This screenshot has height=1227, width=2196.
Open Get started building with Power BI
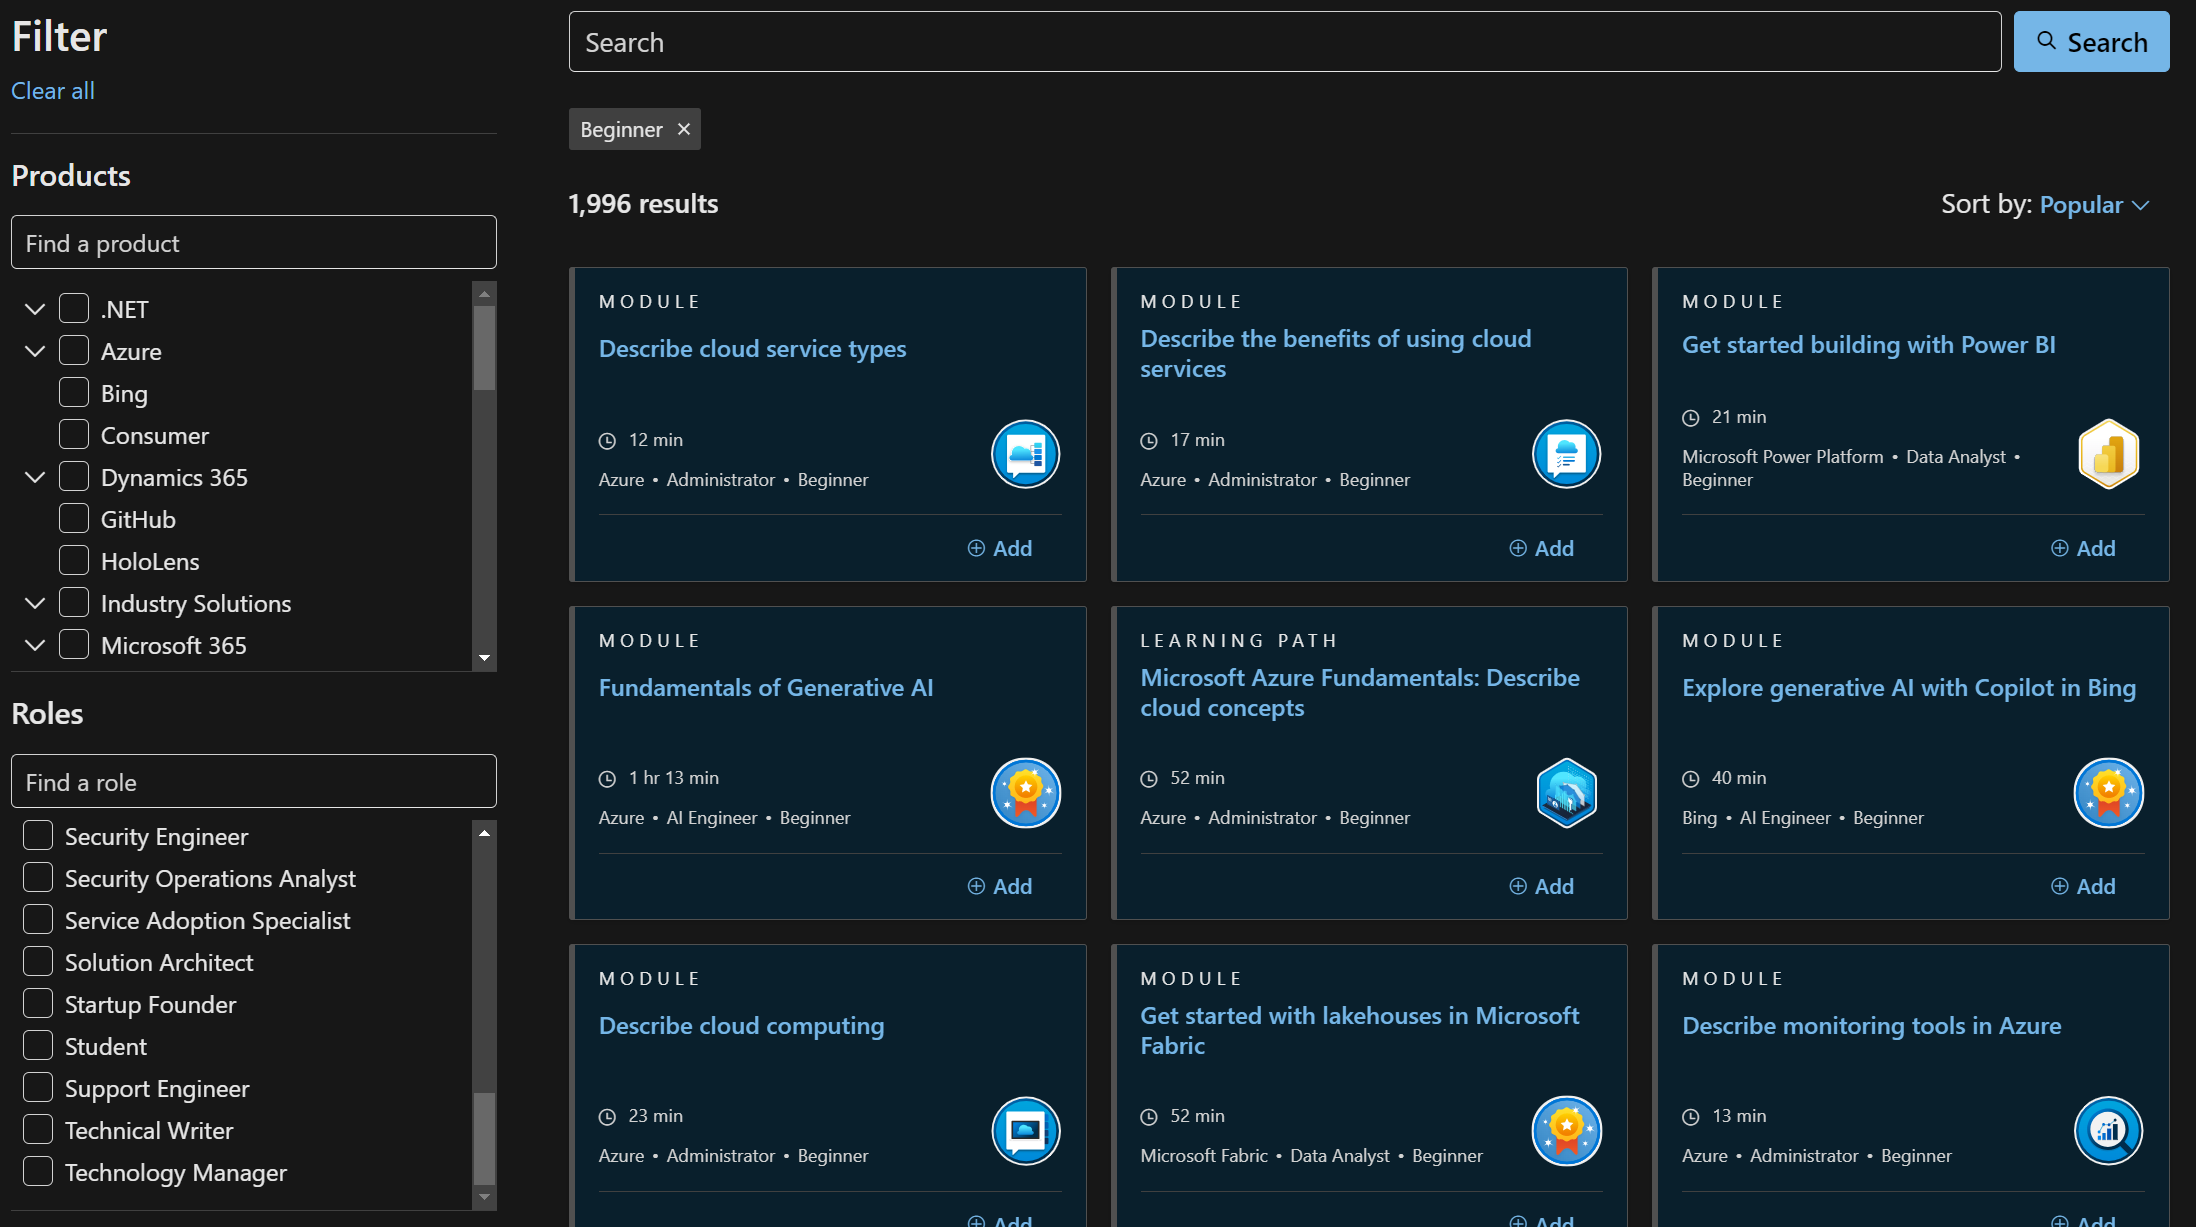[x=1868, y=344]
